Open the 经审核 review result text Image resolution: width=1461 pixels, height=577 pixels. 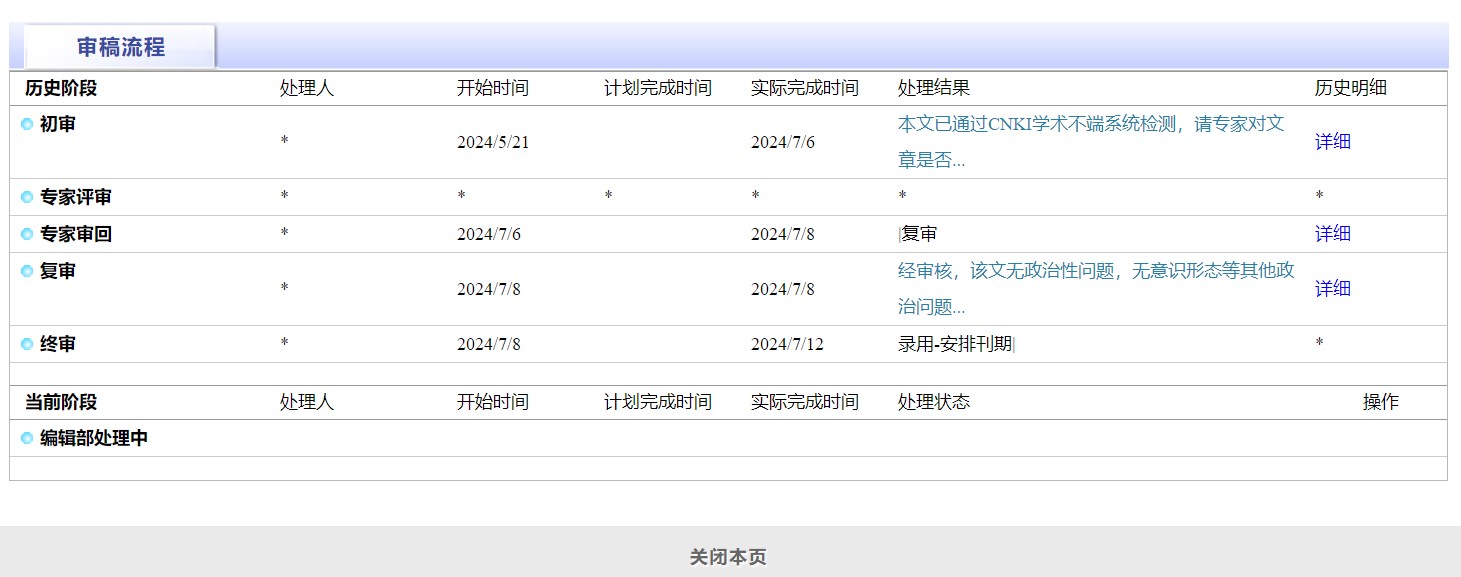click(x=1095, y=289)
